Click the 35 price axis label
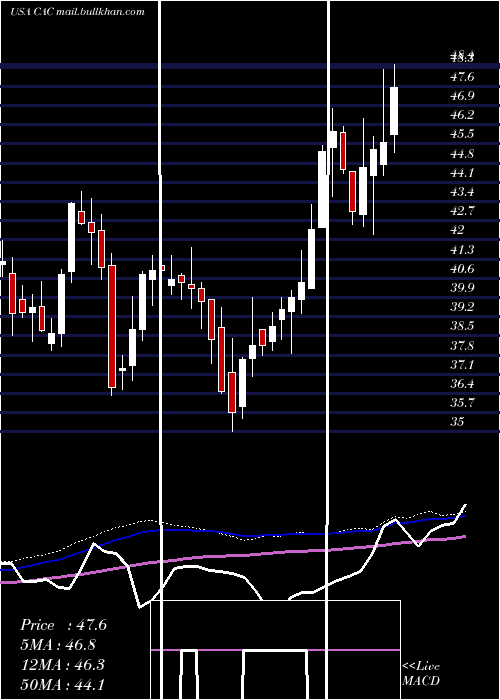The height and width of the screenshot is (700, 500). pyautogui.click(x=458, y=421)
